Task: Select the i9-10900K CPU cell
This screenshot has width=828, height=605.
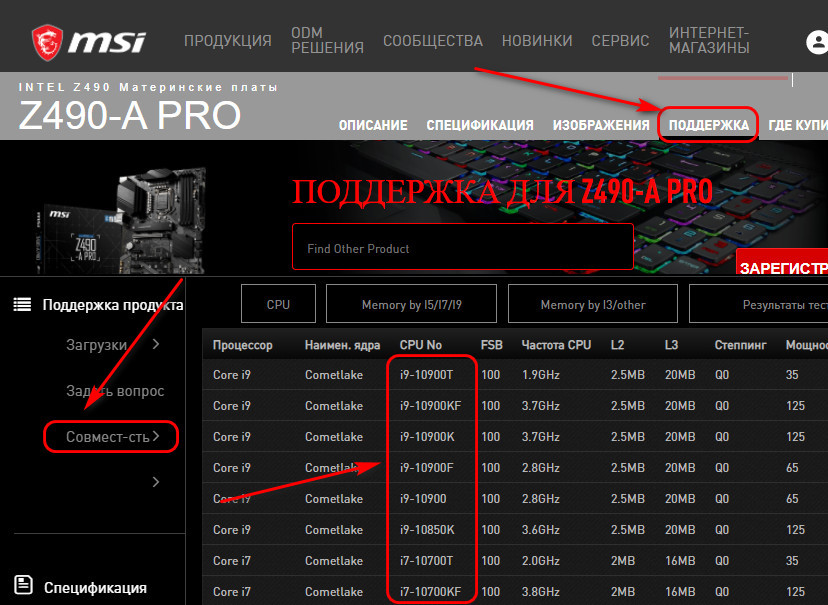Action: (427, 437)
